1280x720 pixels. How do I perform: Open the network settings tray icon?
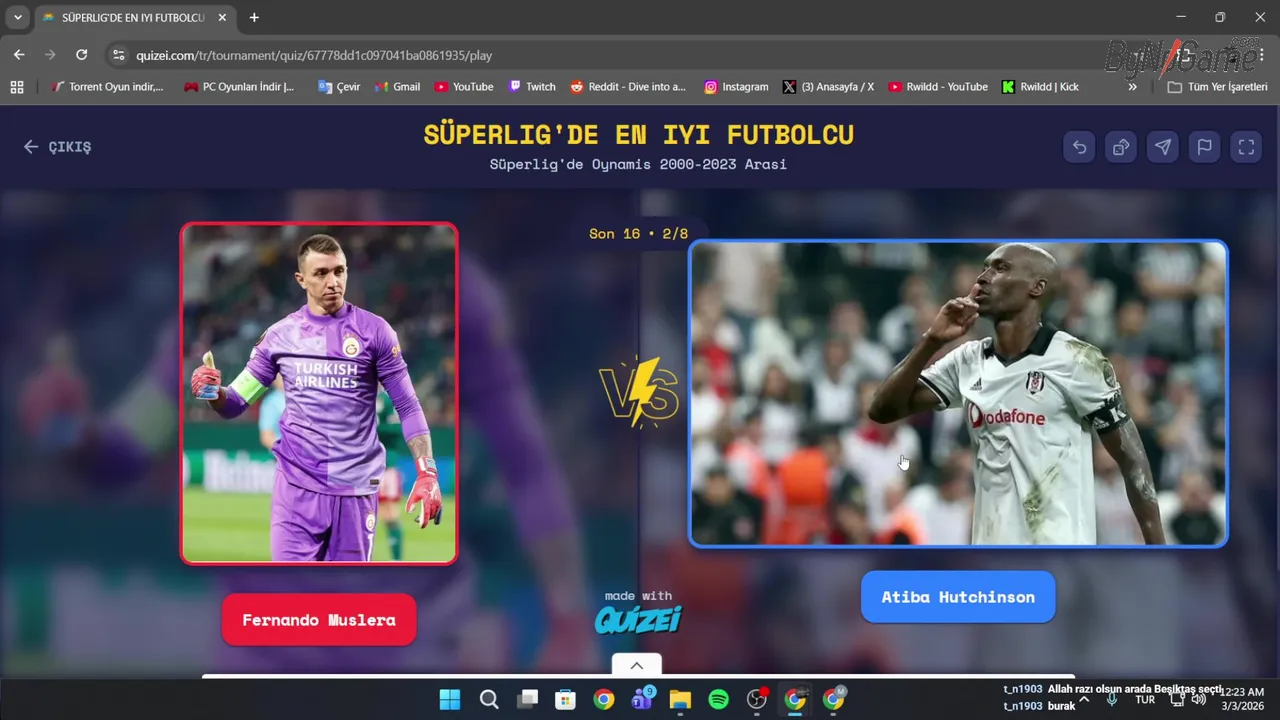point(1177,699)
